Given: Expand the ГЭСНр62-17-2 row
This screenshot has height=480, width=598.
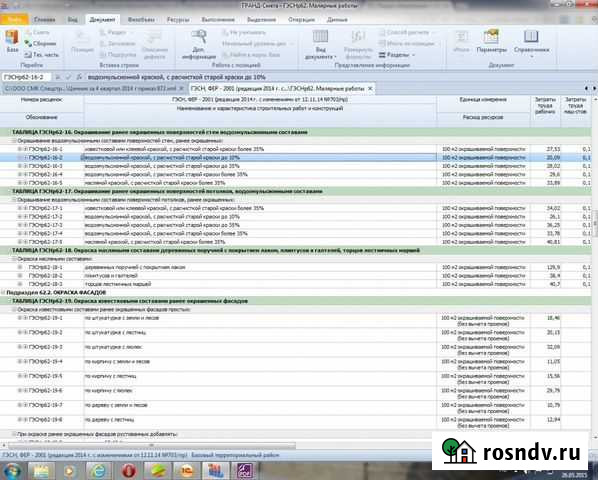Looking at the screenshot, I should (x=19, y=217).
